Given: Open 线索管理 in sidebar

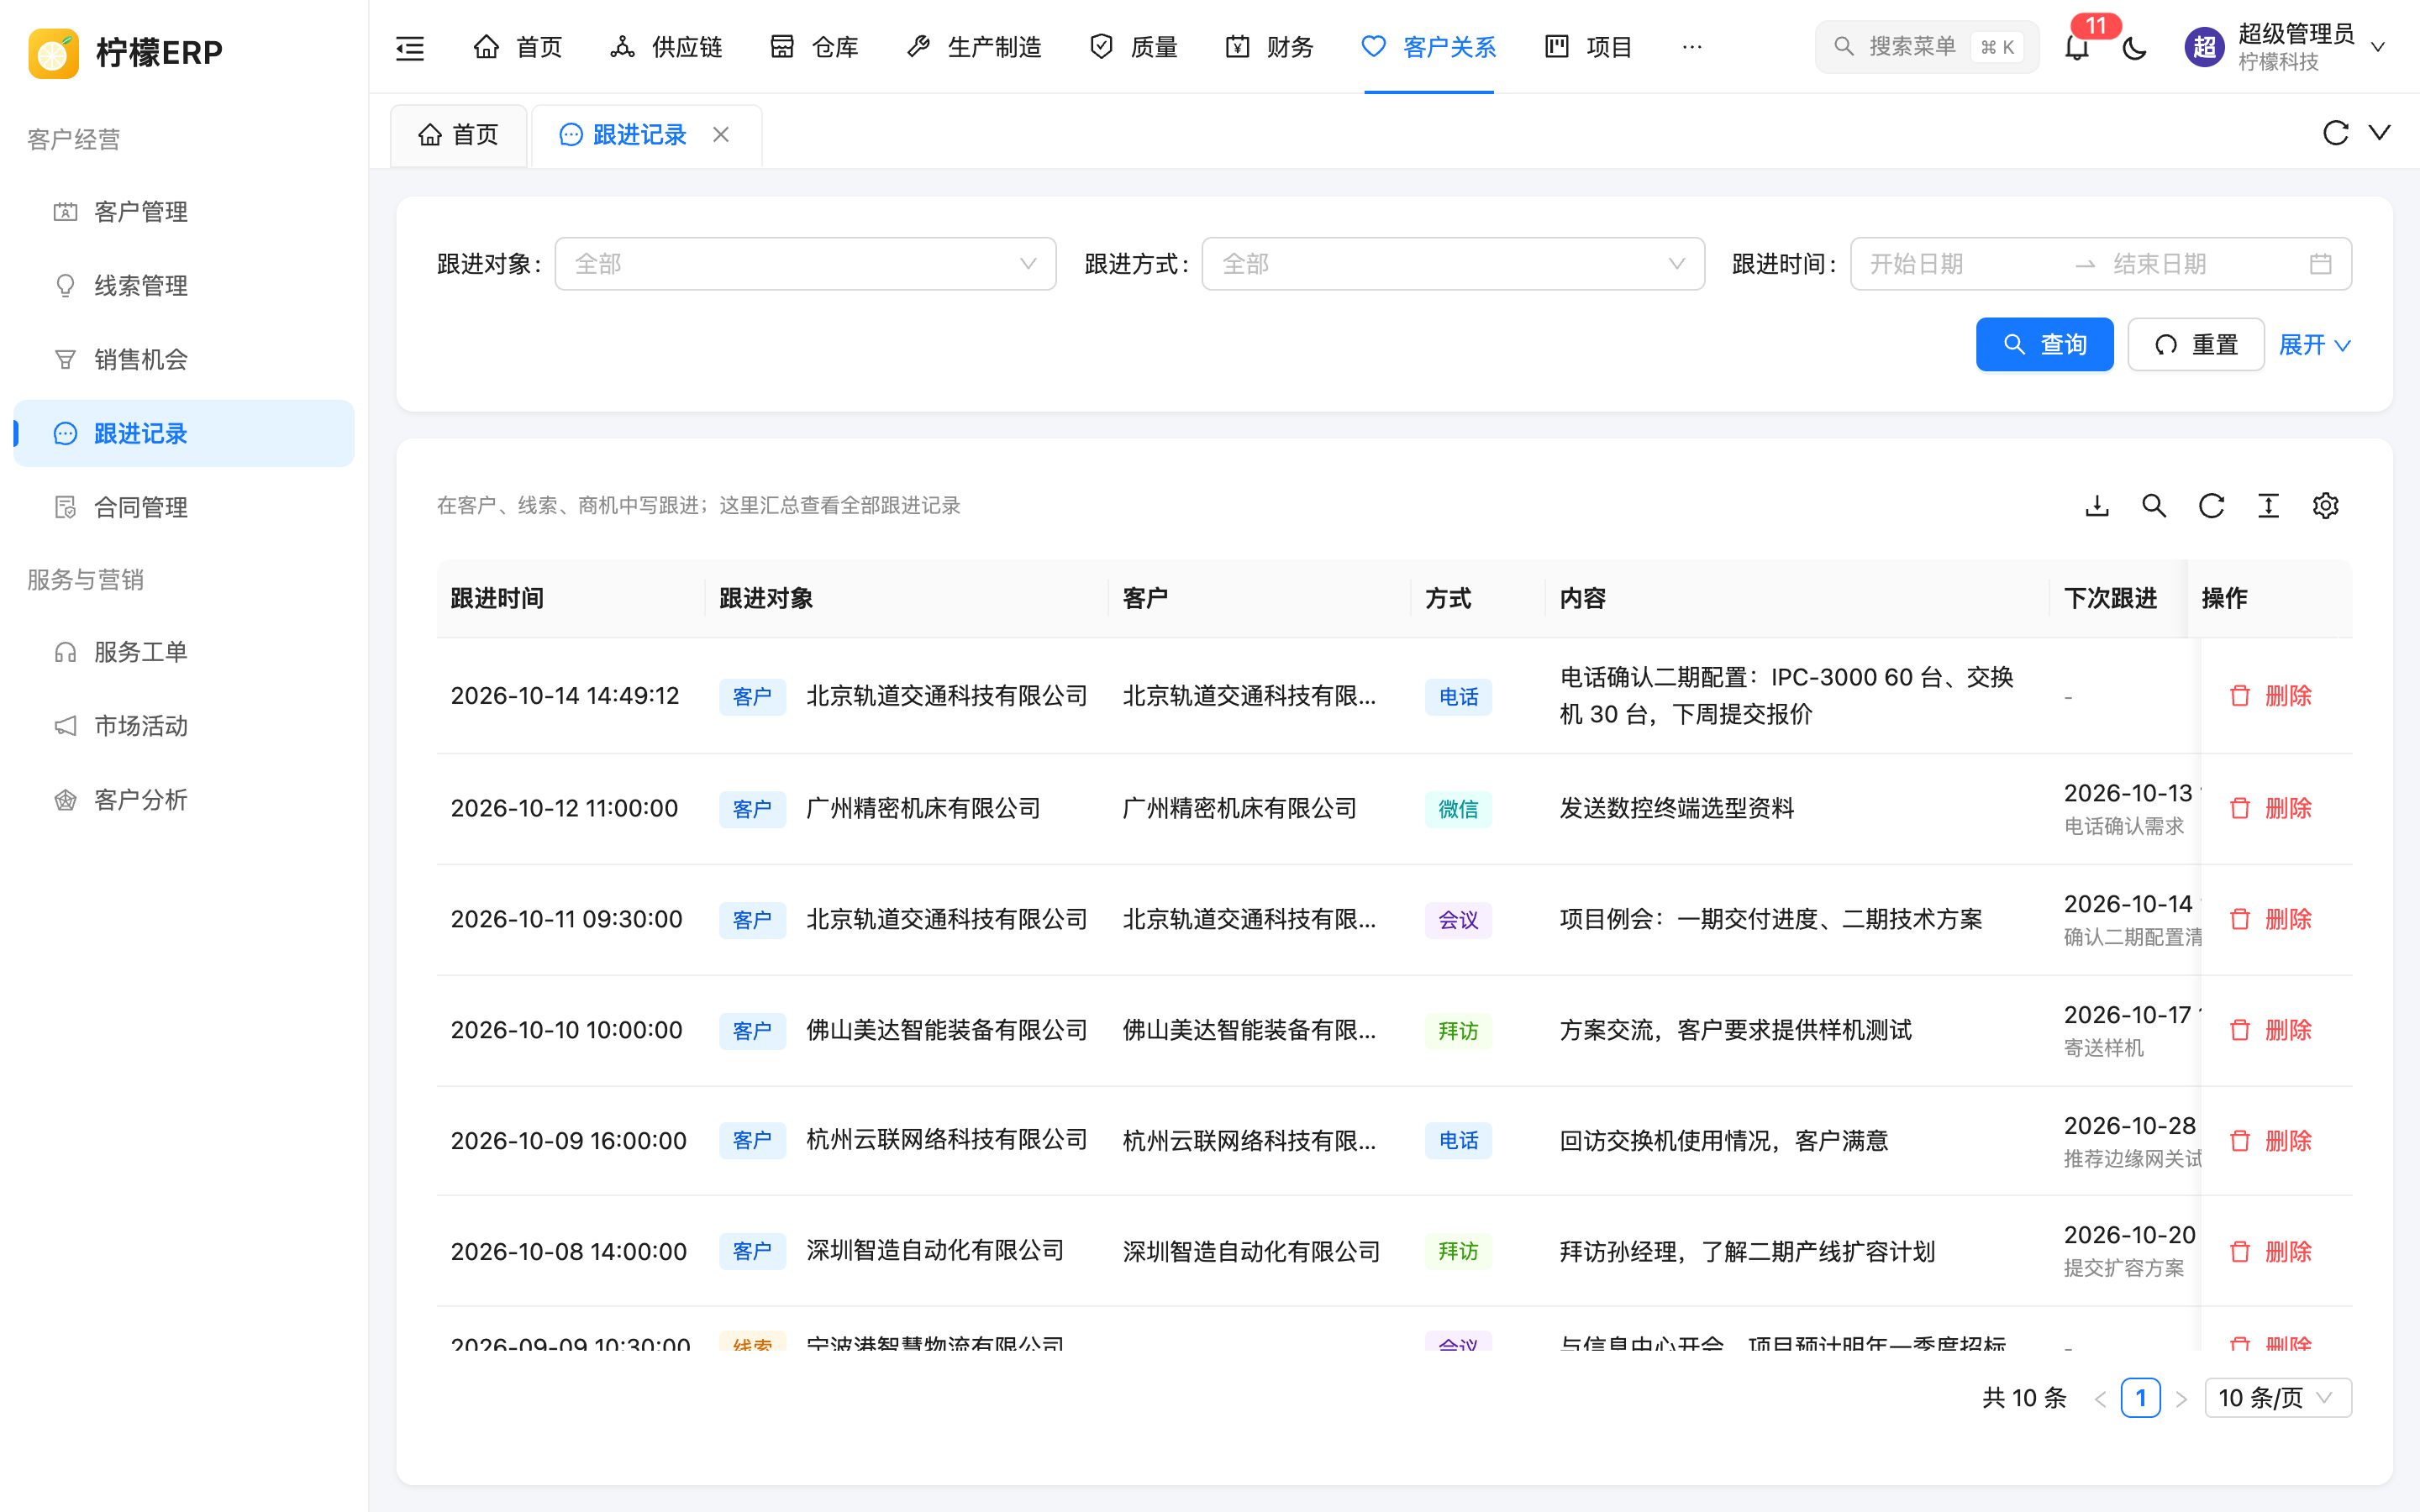Looking at the screenshot, I should click(x=184, y=286).
